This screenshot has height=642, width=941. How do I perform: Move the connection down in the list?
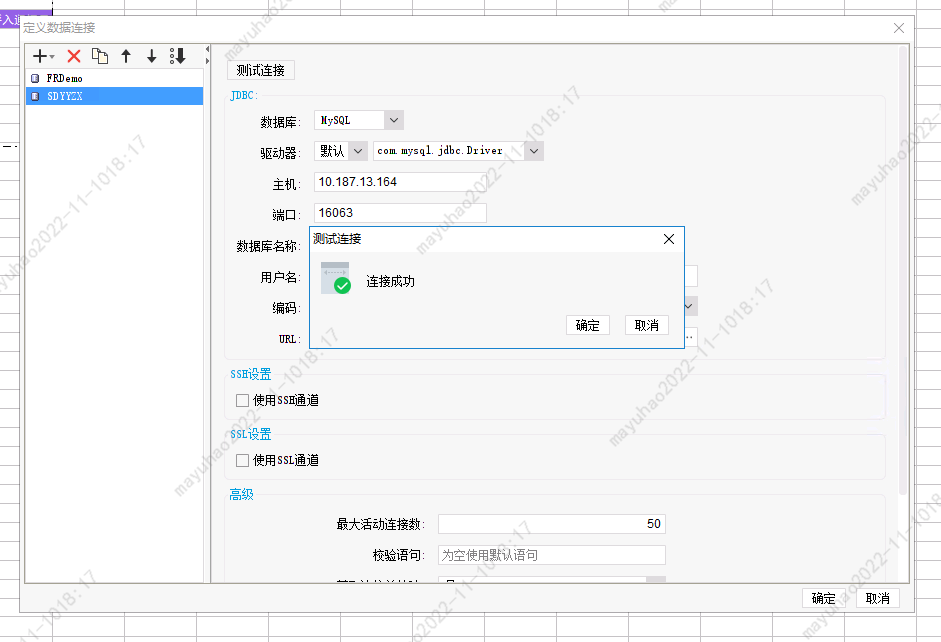coord(152,56)
